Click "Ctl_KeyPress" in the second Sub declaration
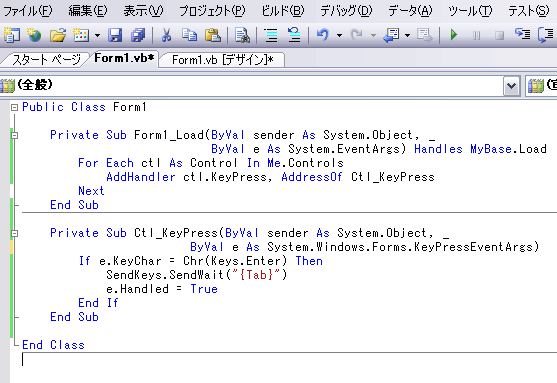 coord(176,233)
